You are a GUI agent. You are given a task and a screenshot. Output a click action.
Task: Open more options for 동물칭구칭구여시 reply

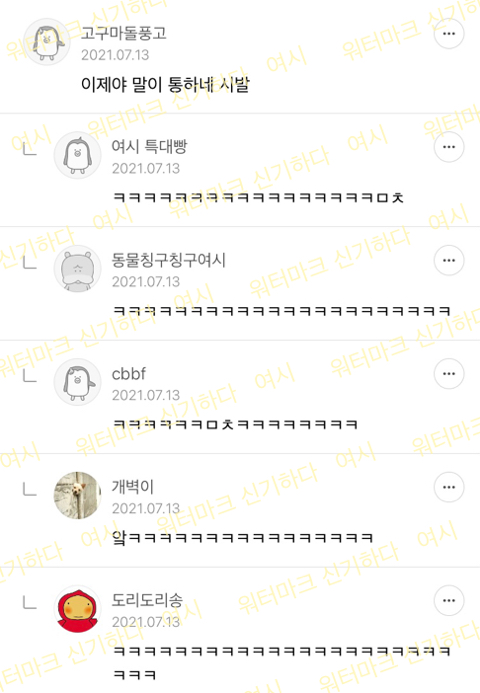coord(449,260)
